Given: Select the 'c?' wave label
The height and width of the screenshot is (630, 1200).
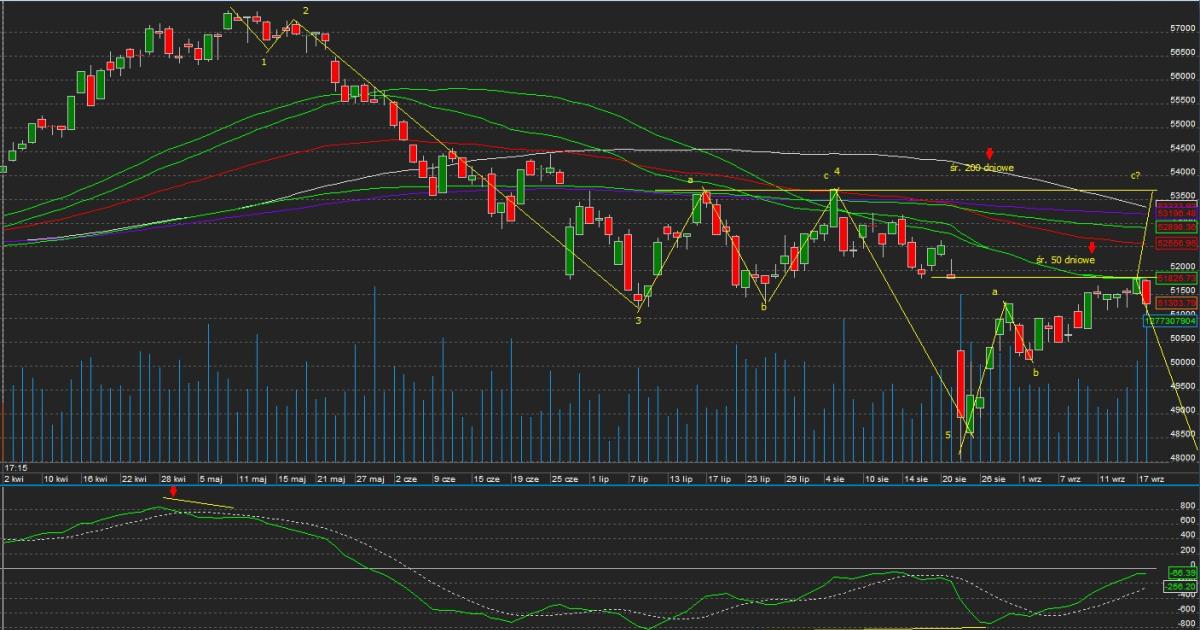Looking at the screenshot, I should tap(1136, 176).
